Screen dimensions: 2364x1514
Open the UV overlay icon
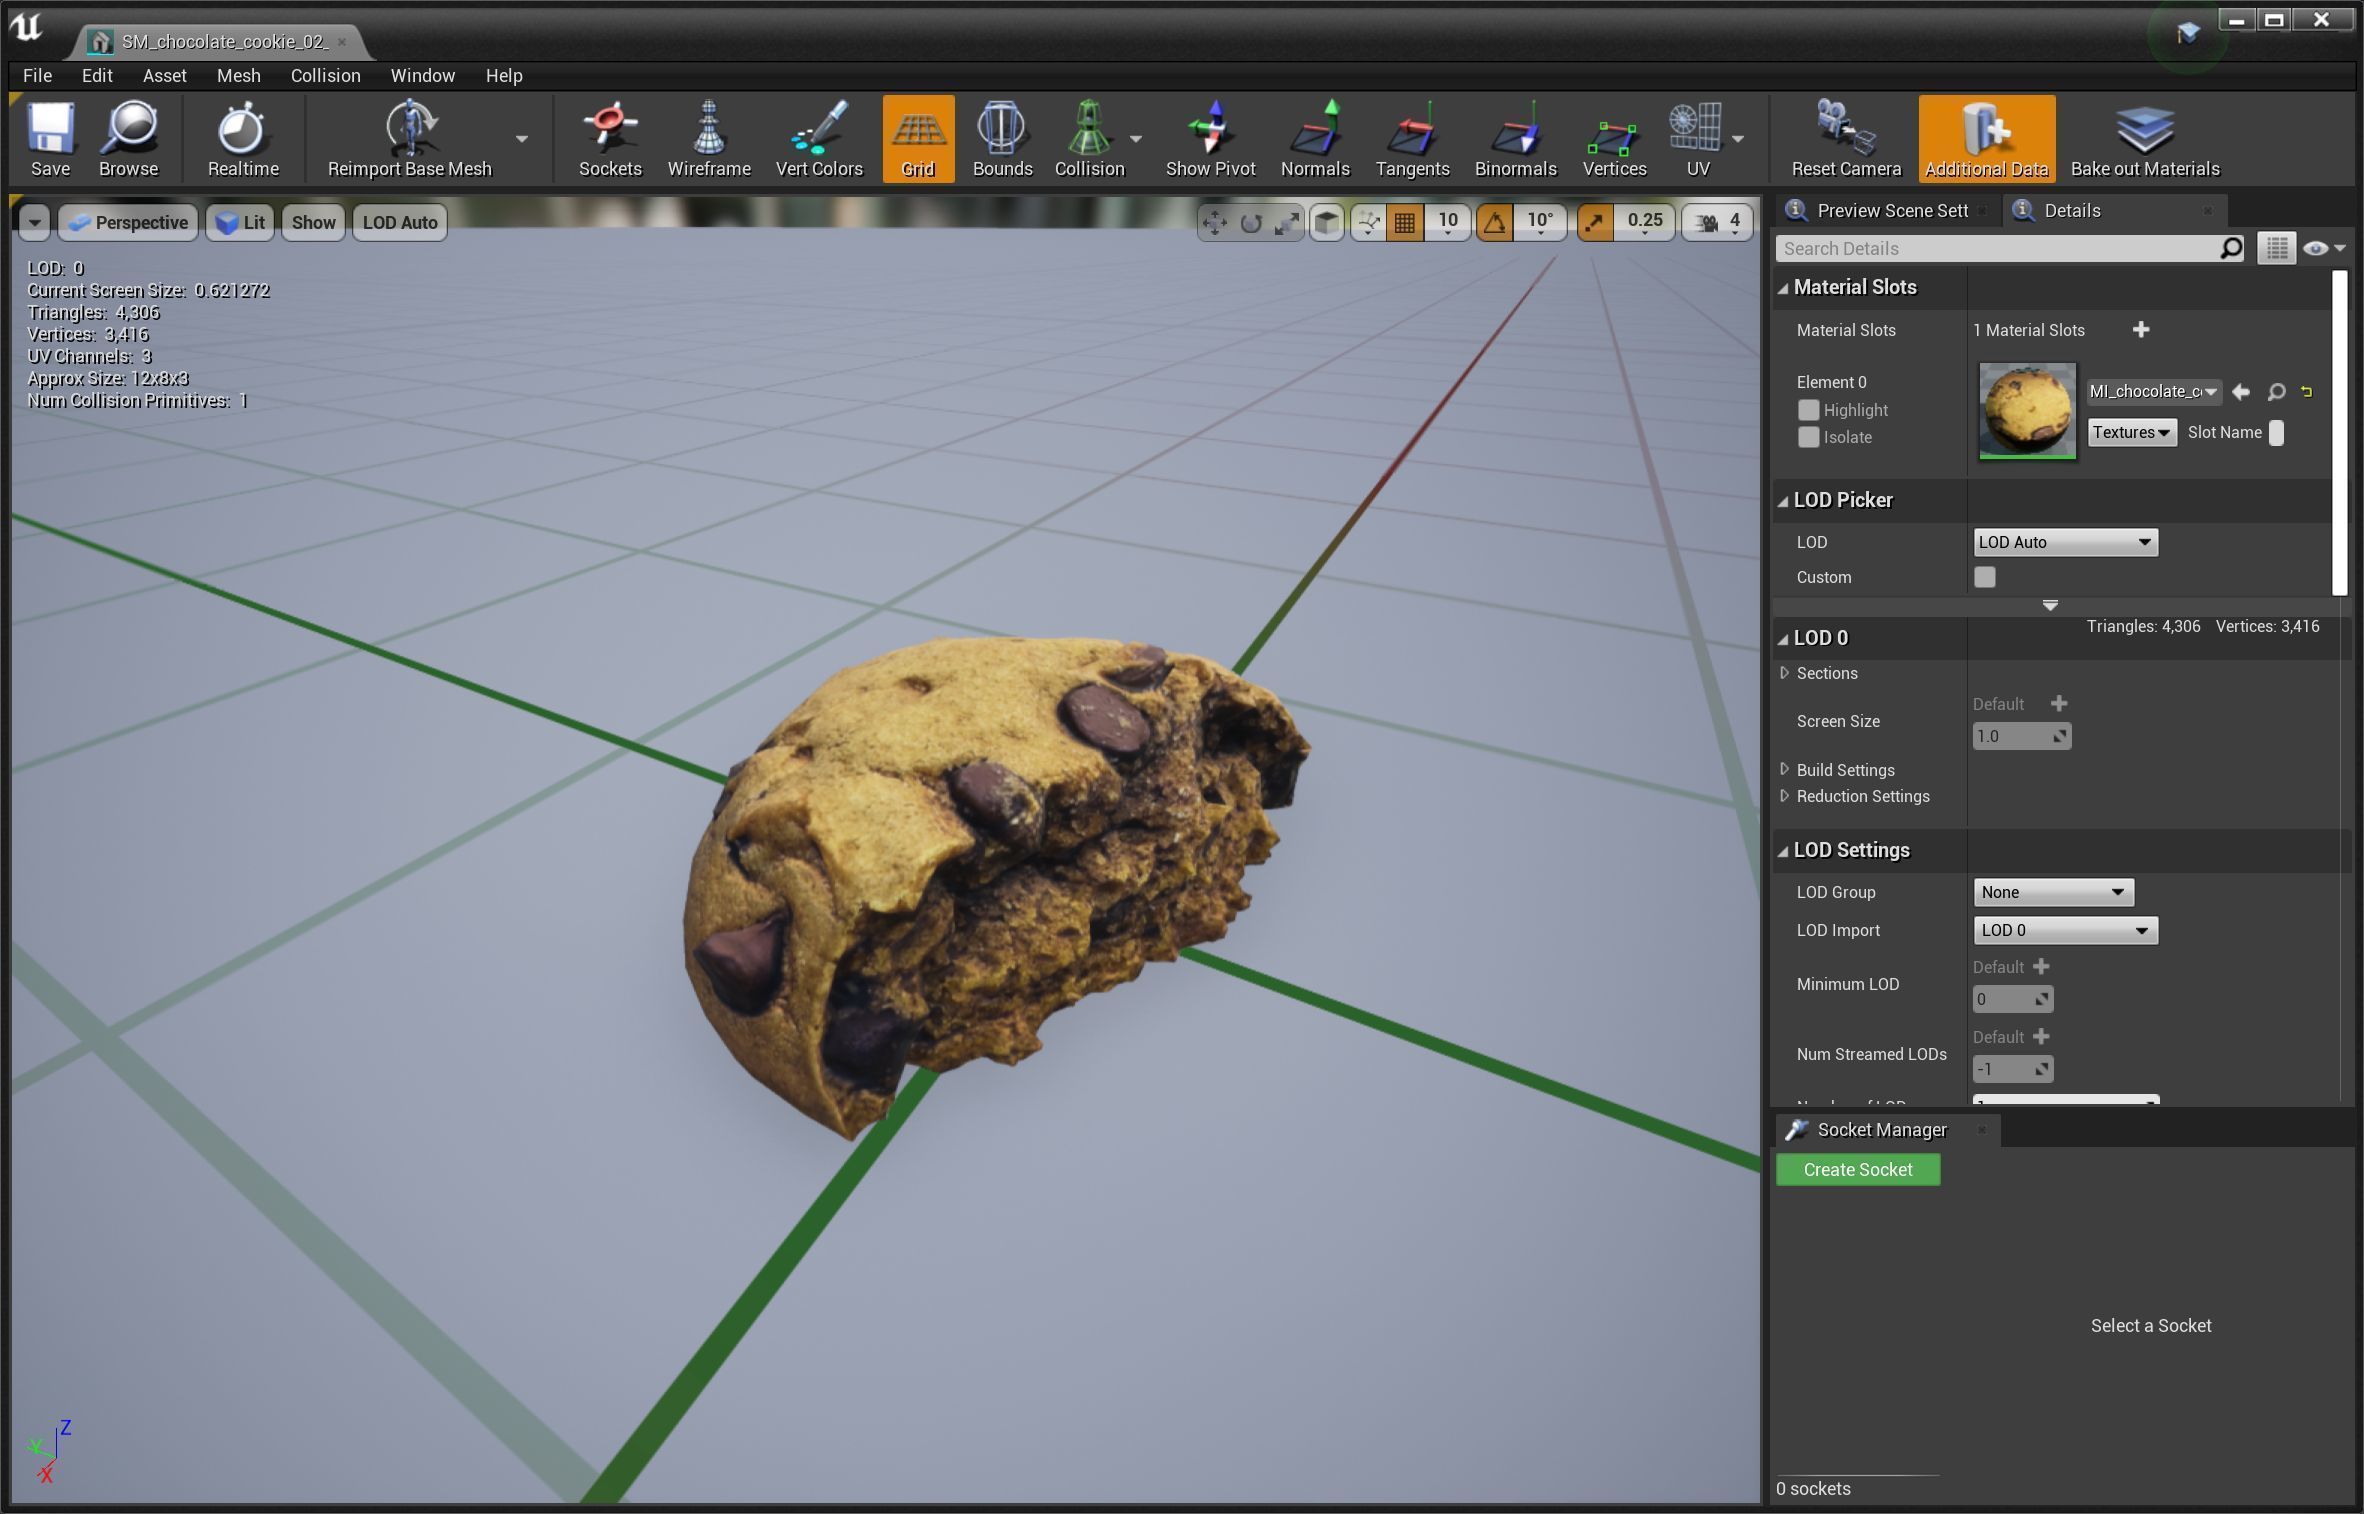1694,138
